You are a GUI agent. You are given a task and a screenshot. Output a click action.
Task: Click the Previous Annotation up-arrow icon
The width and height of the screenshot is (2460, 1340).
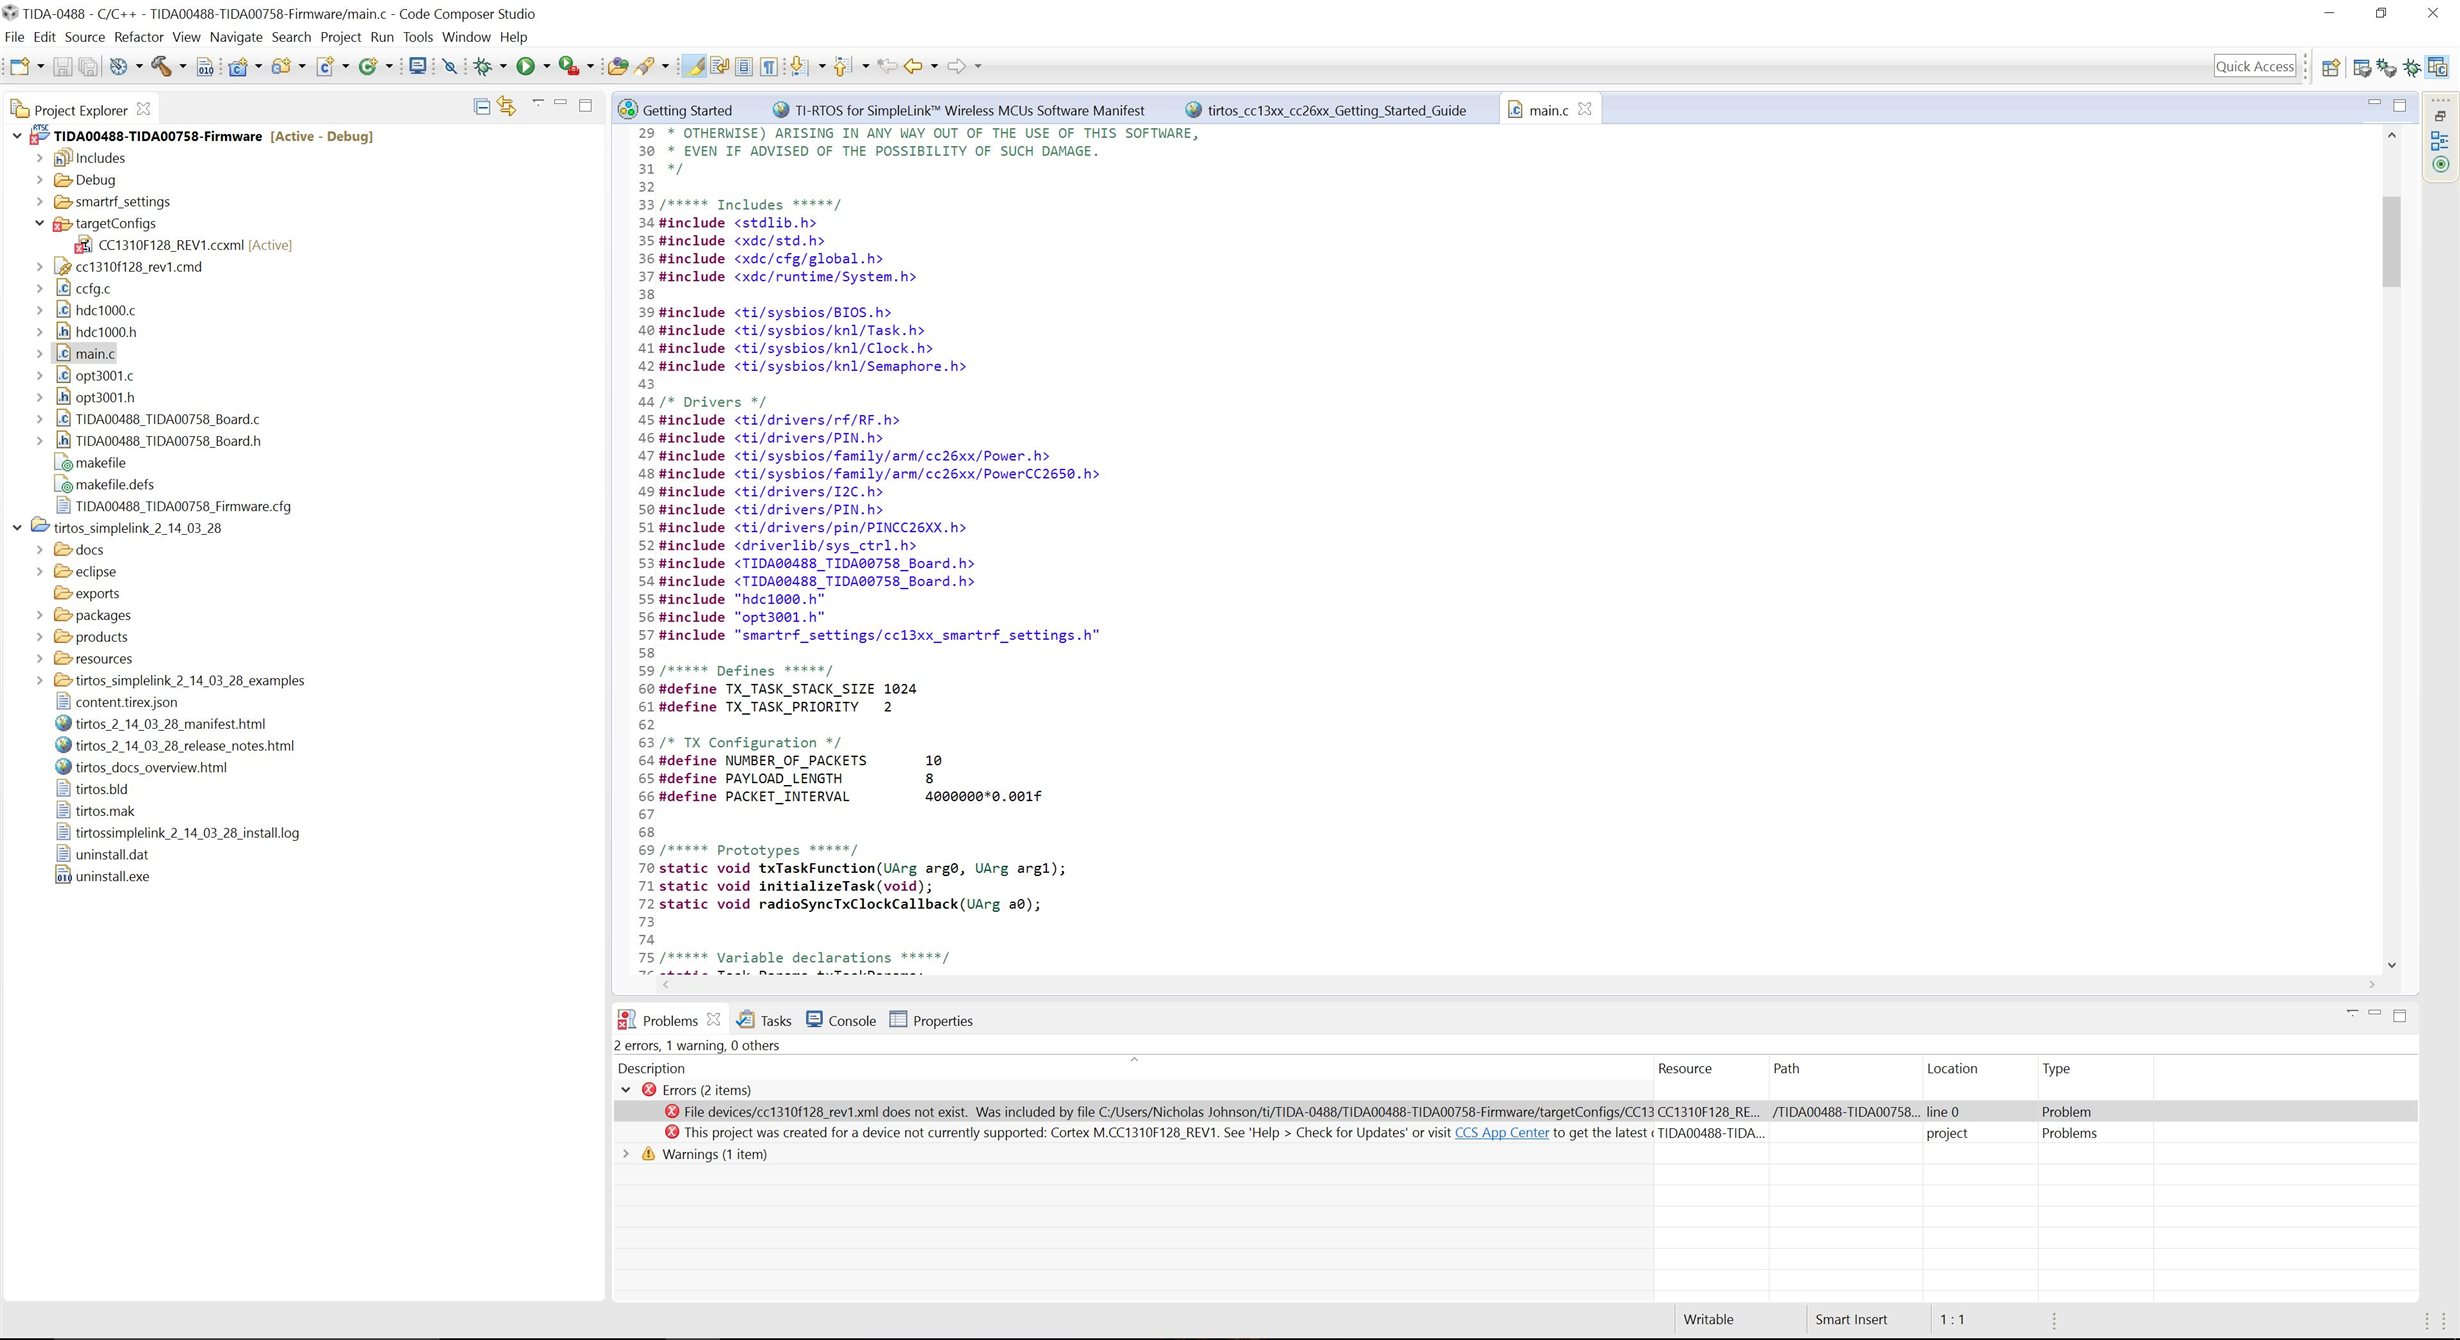tap(842, 66)
